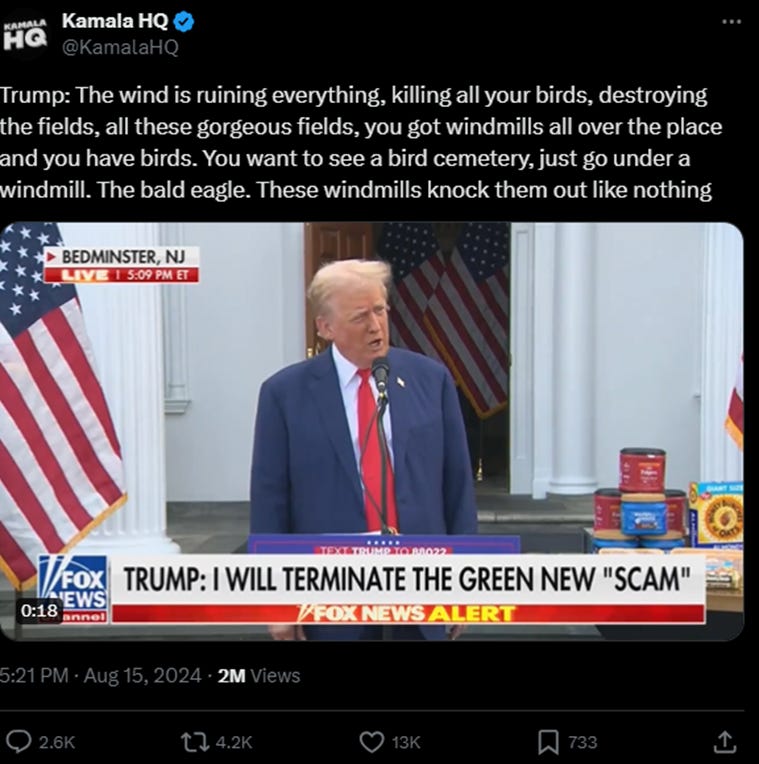The height and width of the screenshot is (764, 759).
Task: Click the 733 bookmarks count
Action: (x=583, y=742)
